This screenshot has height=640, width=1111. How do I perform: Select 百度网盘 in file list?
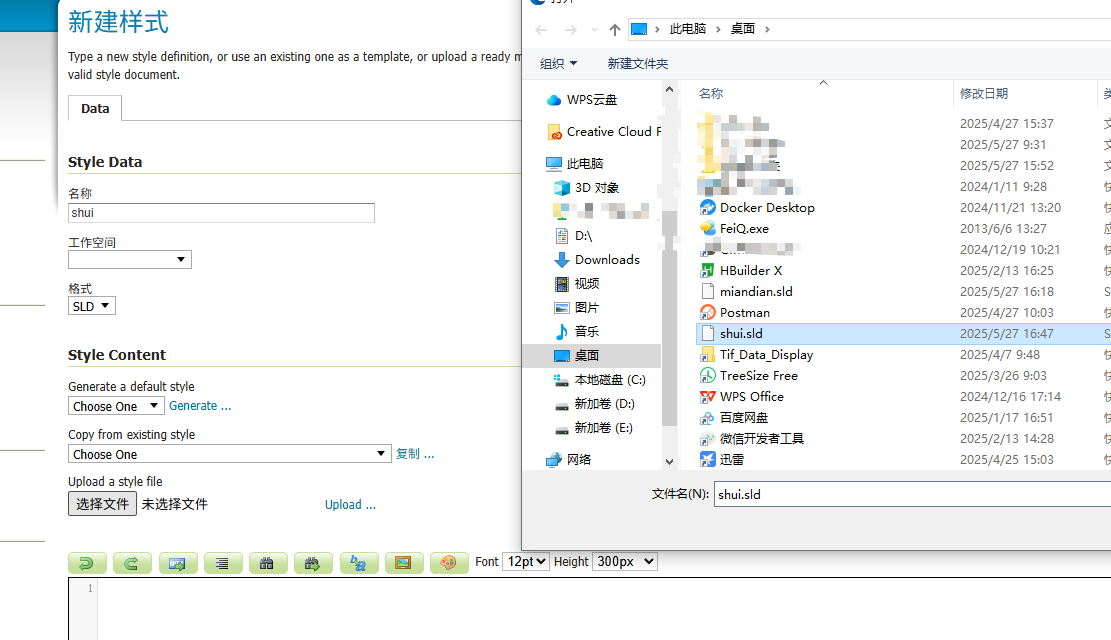pyautogui.click(x=733, y=418)
